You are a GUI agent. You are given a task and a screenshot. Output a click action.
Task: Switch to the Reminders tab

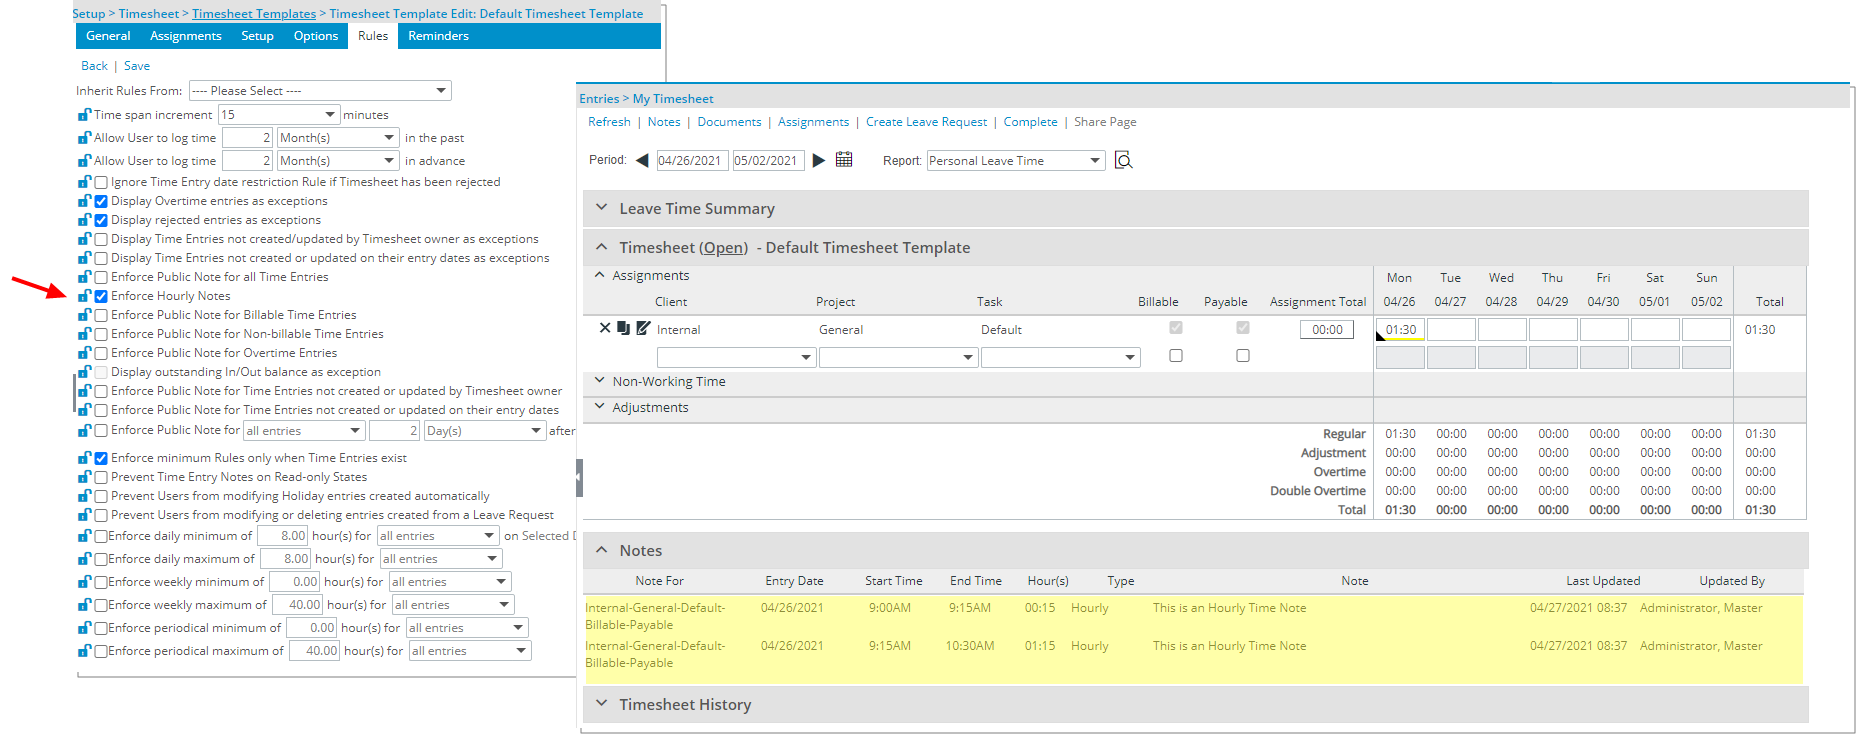point(438,36)
